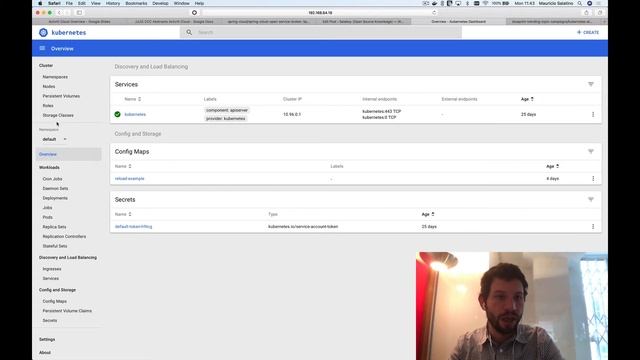
Task: Open actions menu for reload-example config map
Action: coord(593,178)
